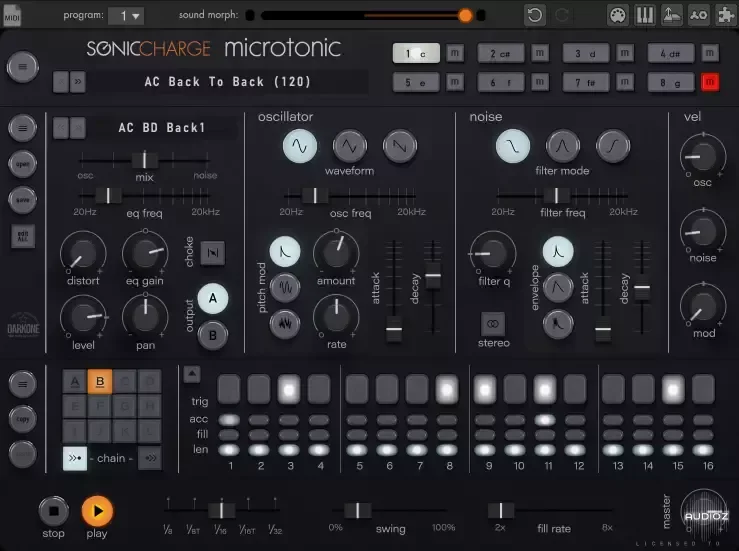Toggle the stereo noise button

pyautogui.click(x=493, y=324)
